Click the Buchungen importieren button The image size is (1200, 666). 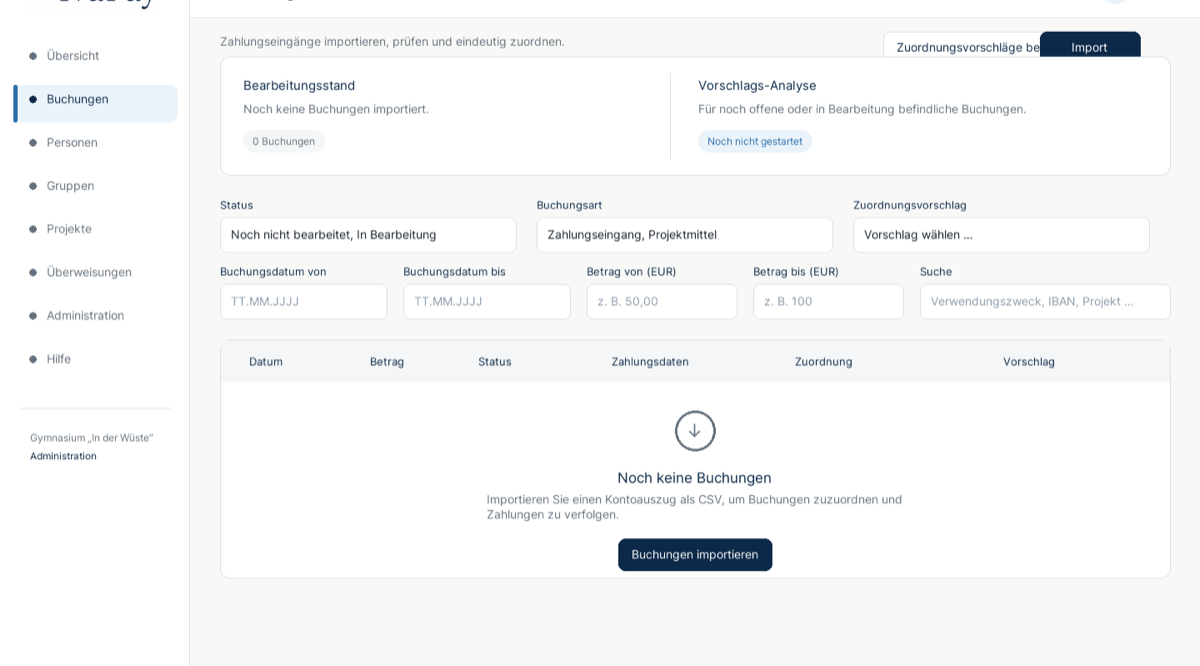pos(695,555)
